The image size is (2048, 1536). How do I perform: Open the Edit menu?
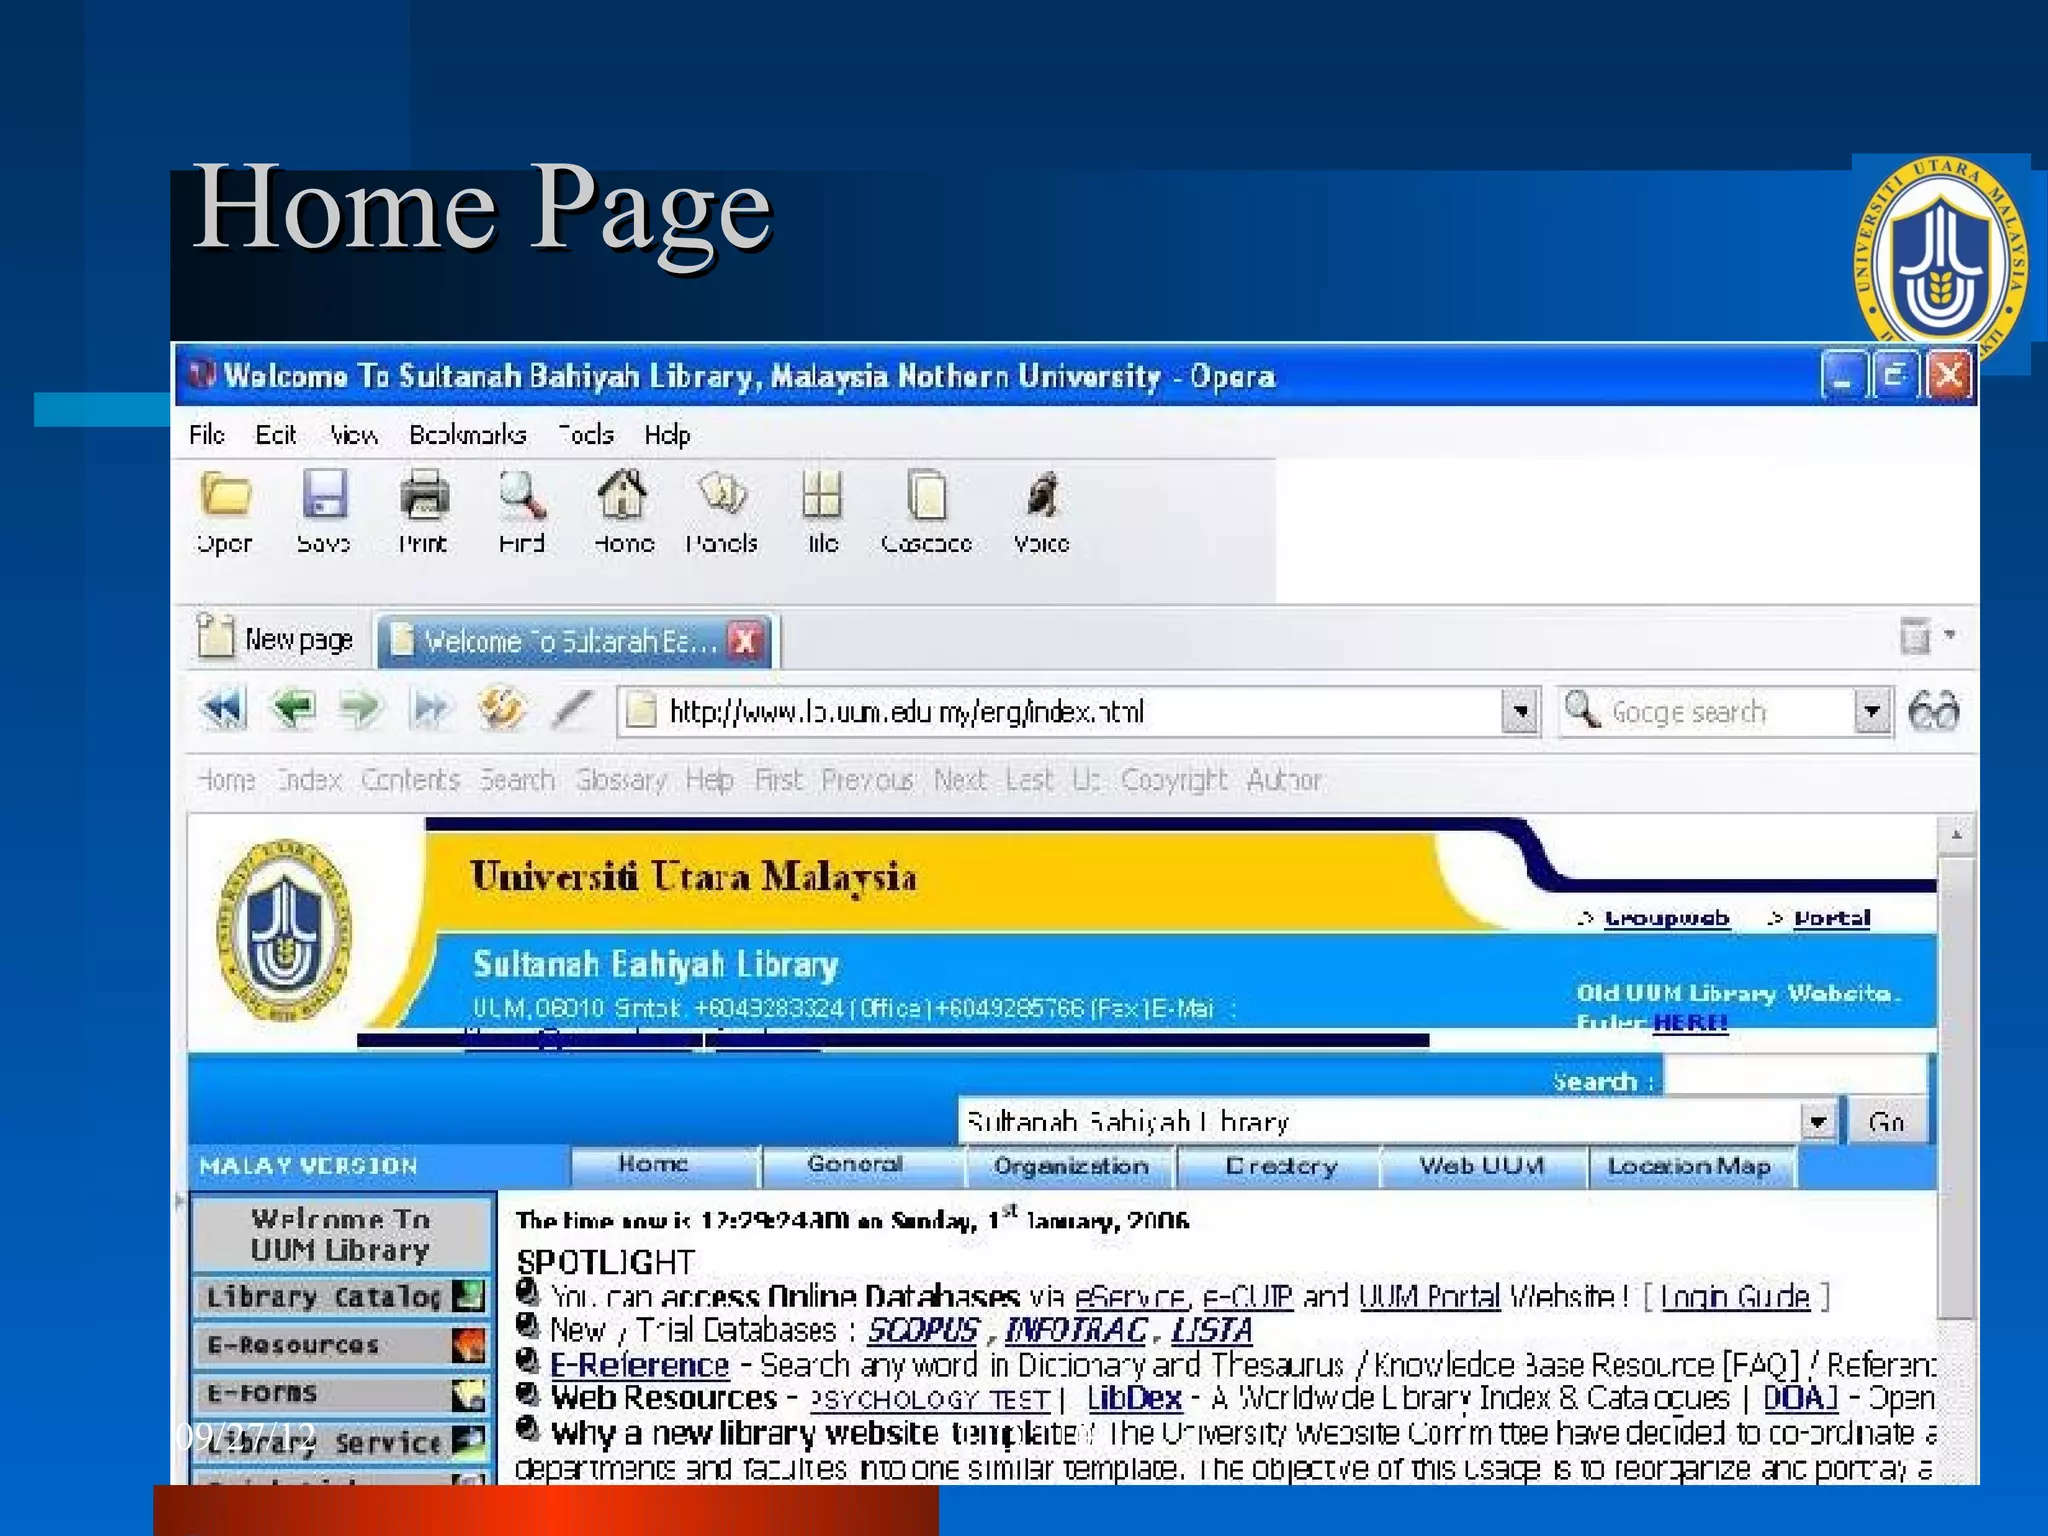pos(276,435)
